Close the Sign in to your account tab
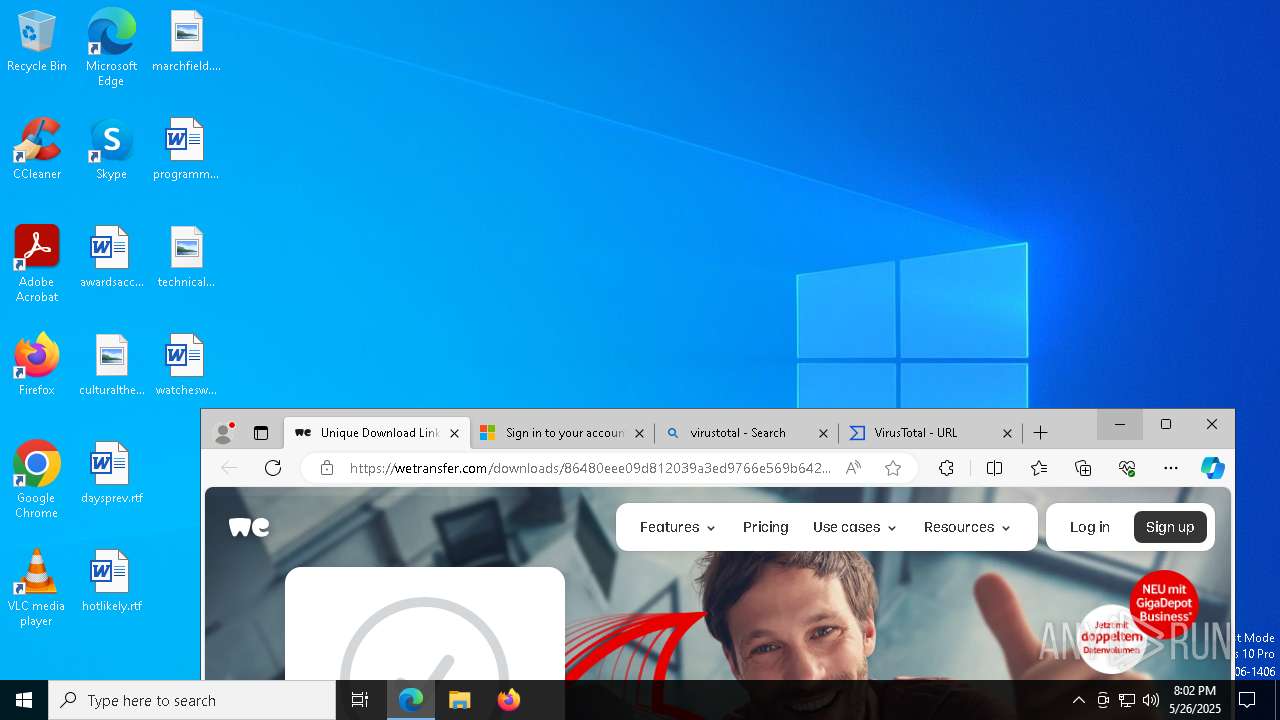Viewport: 1280px width, 720px height. pos(639,433)
